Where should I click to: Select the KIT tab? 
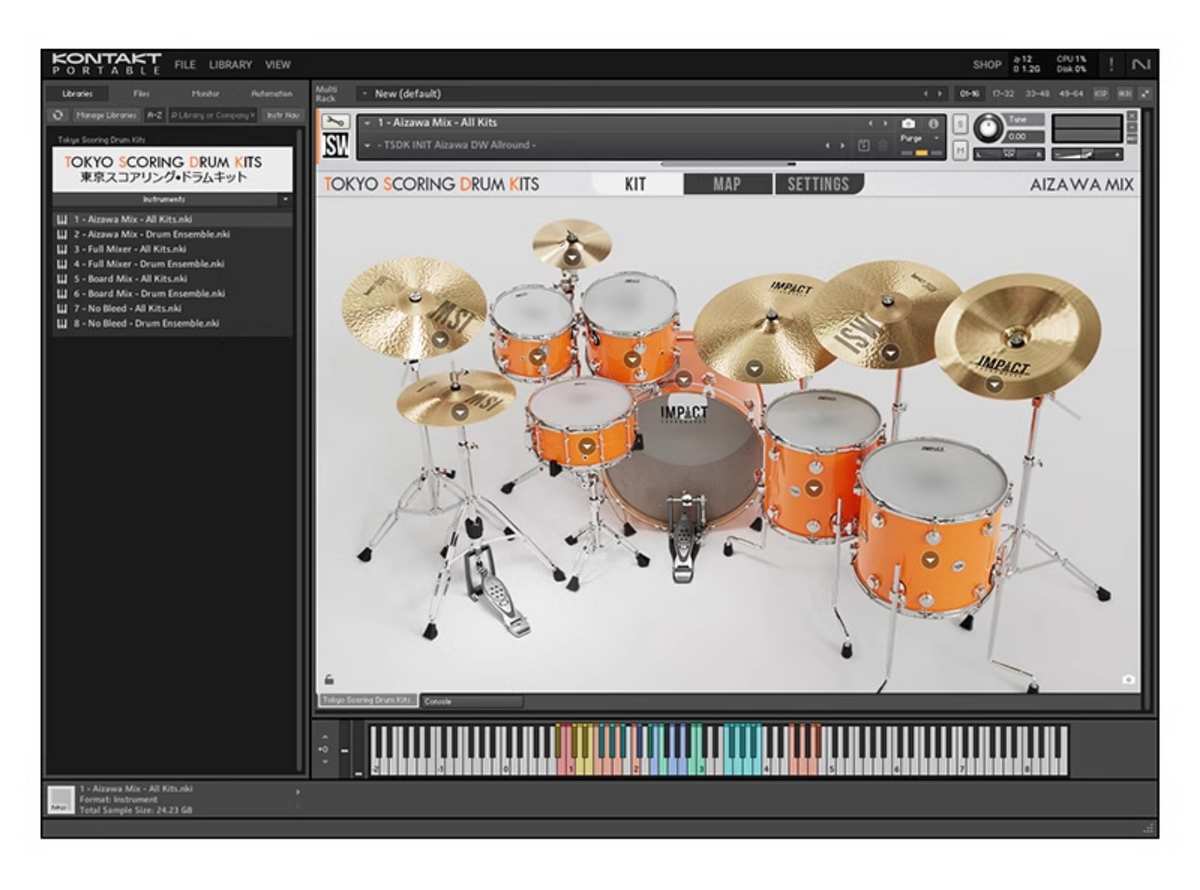(636, 184)
